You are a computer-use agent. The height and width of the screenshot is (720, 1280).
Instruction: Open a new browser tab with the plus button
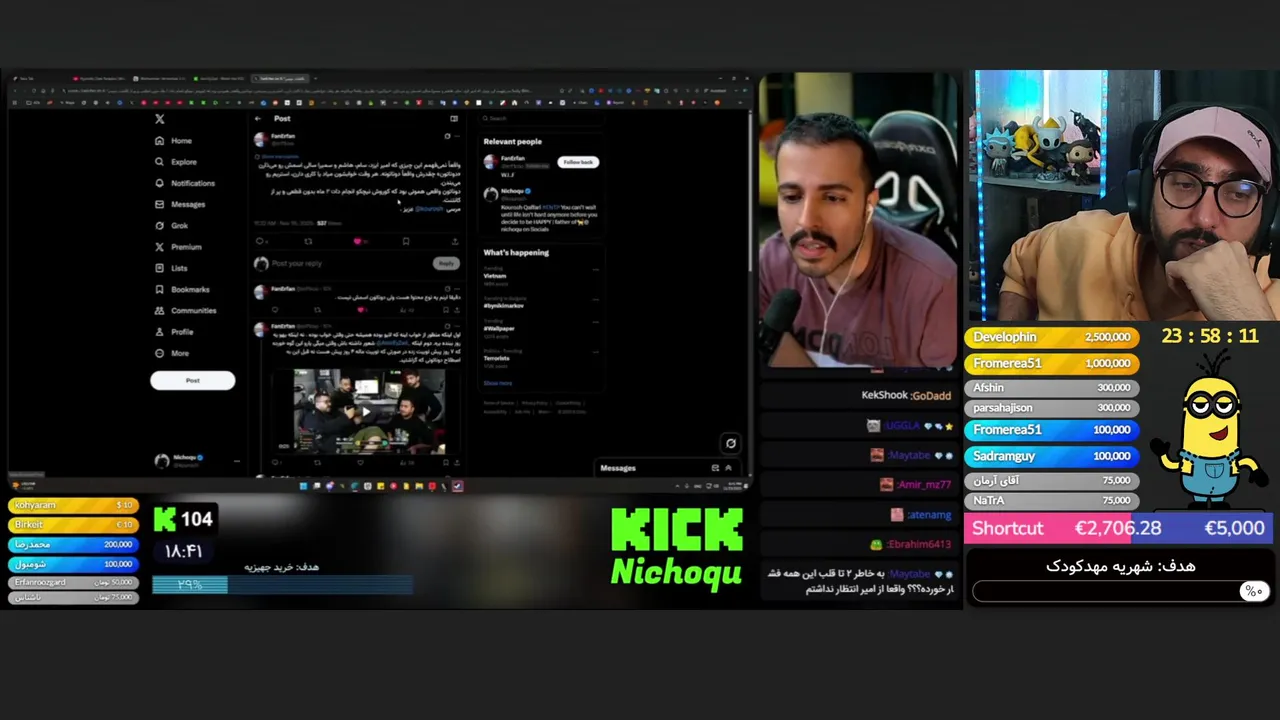click(x=318, y=78)
